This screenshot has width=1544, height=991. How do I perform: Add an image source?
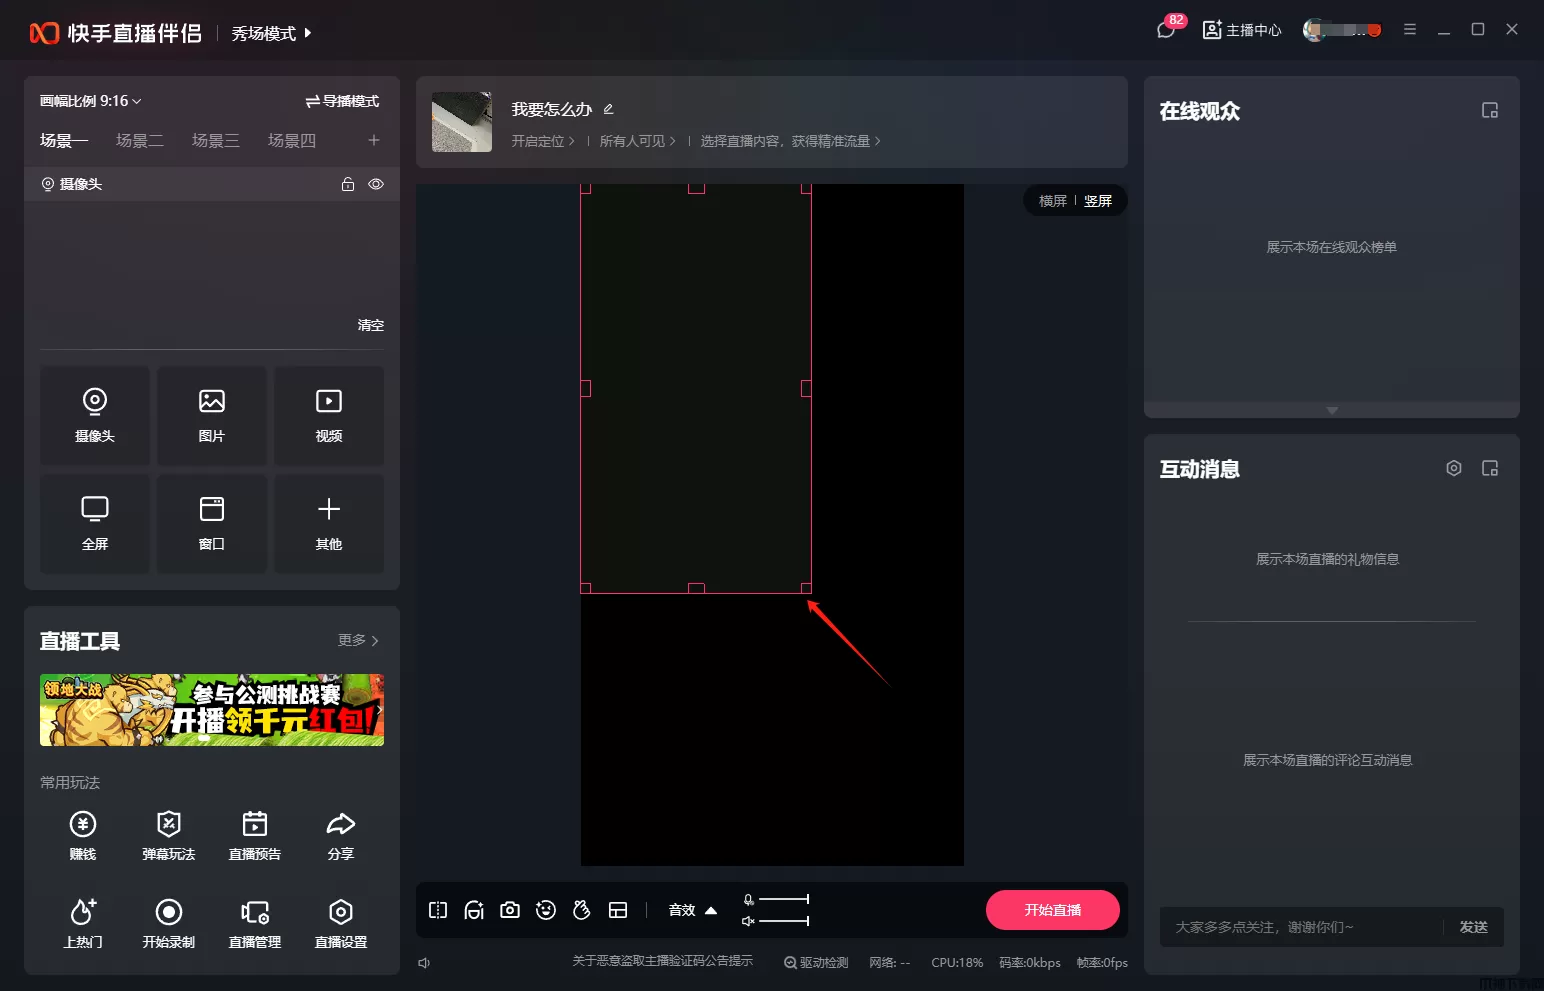coord(212,415)
